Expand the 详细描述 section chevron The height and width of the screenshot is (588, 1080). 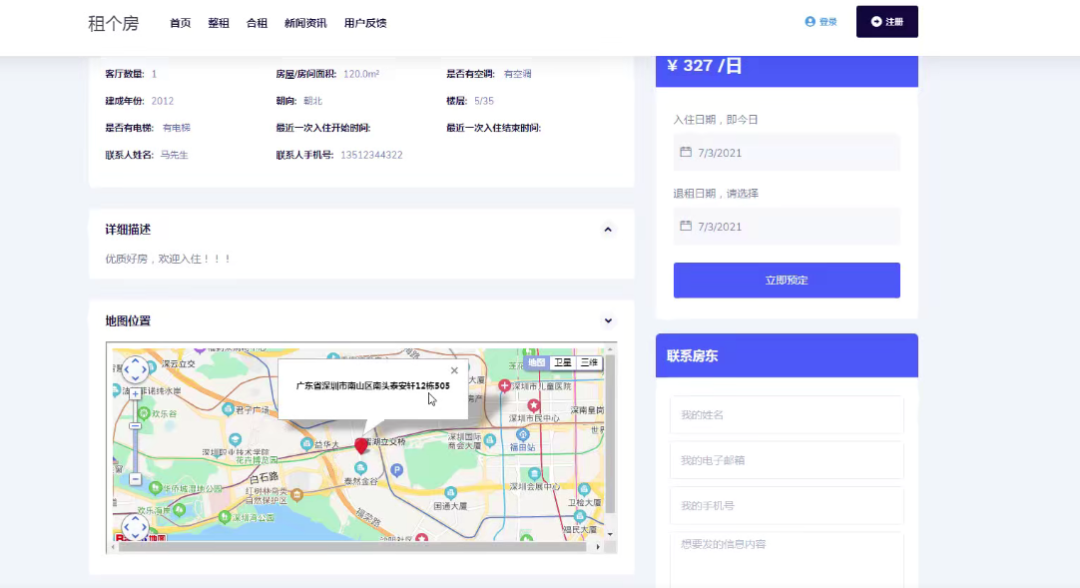click(607, 229)
